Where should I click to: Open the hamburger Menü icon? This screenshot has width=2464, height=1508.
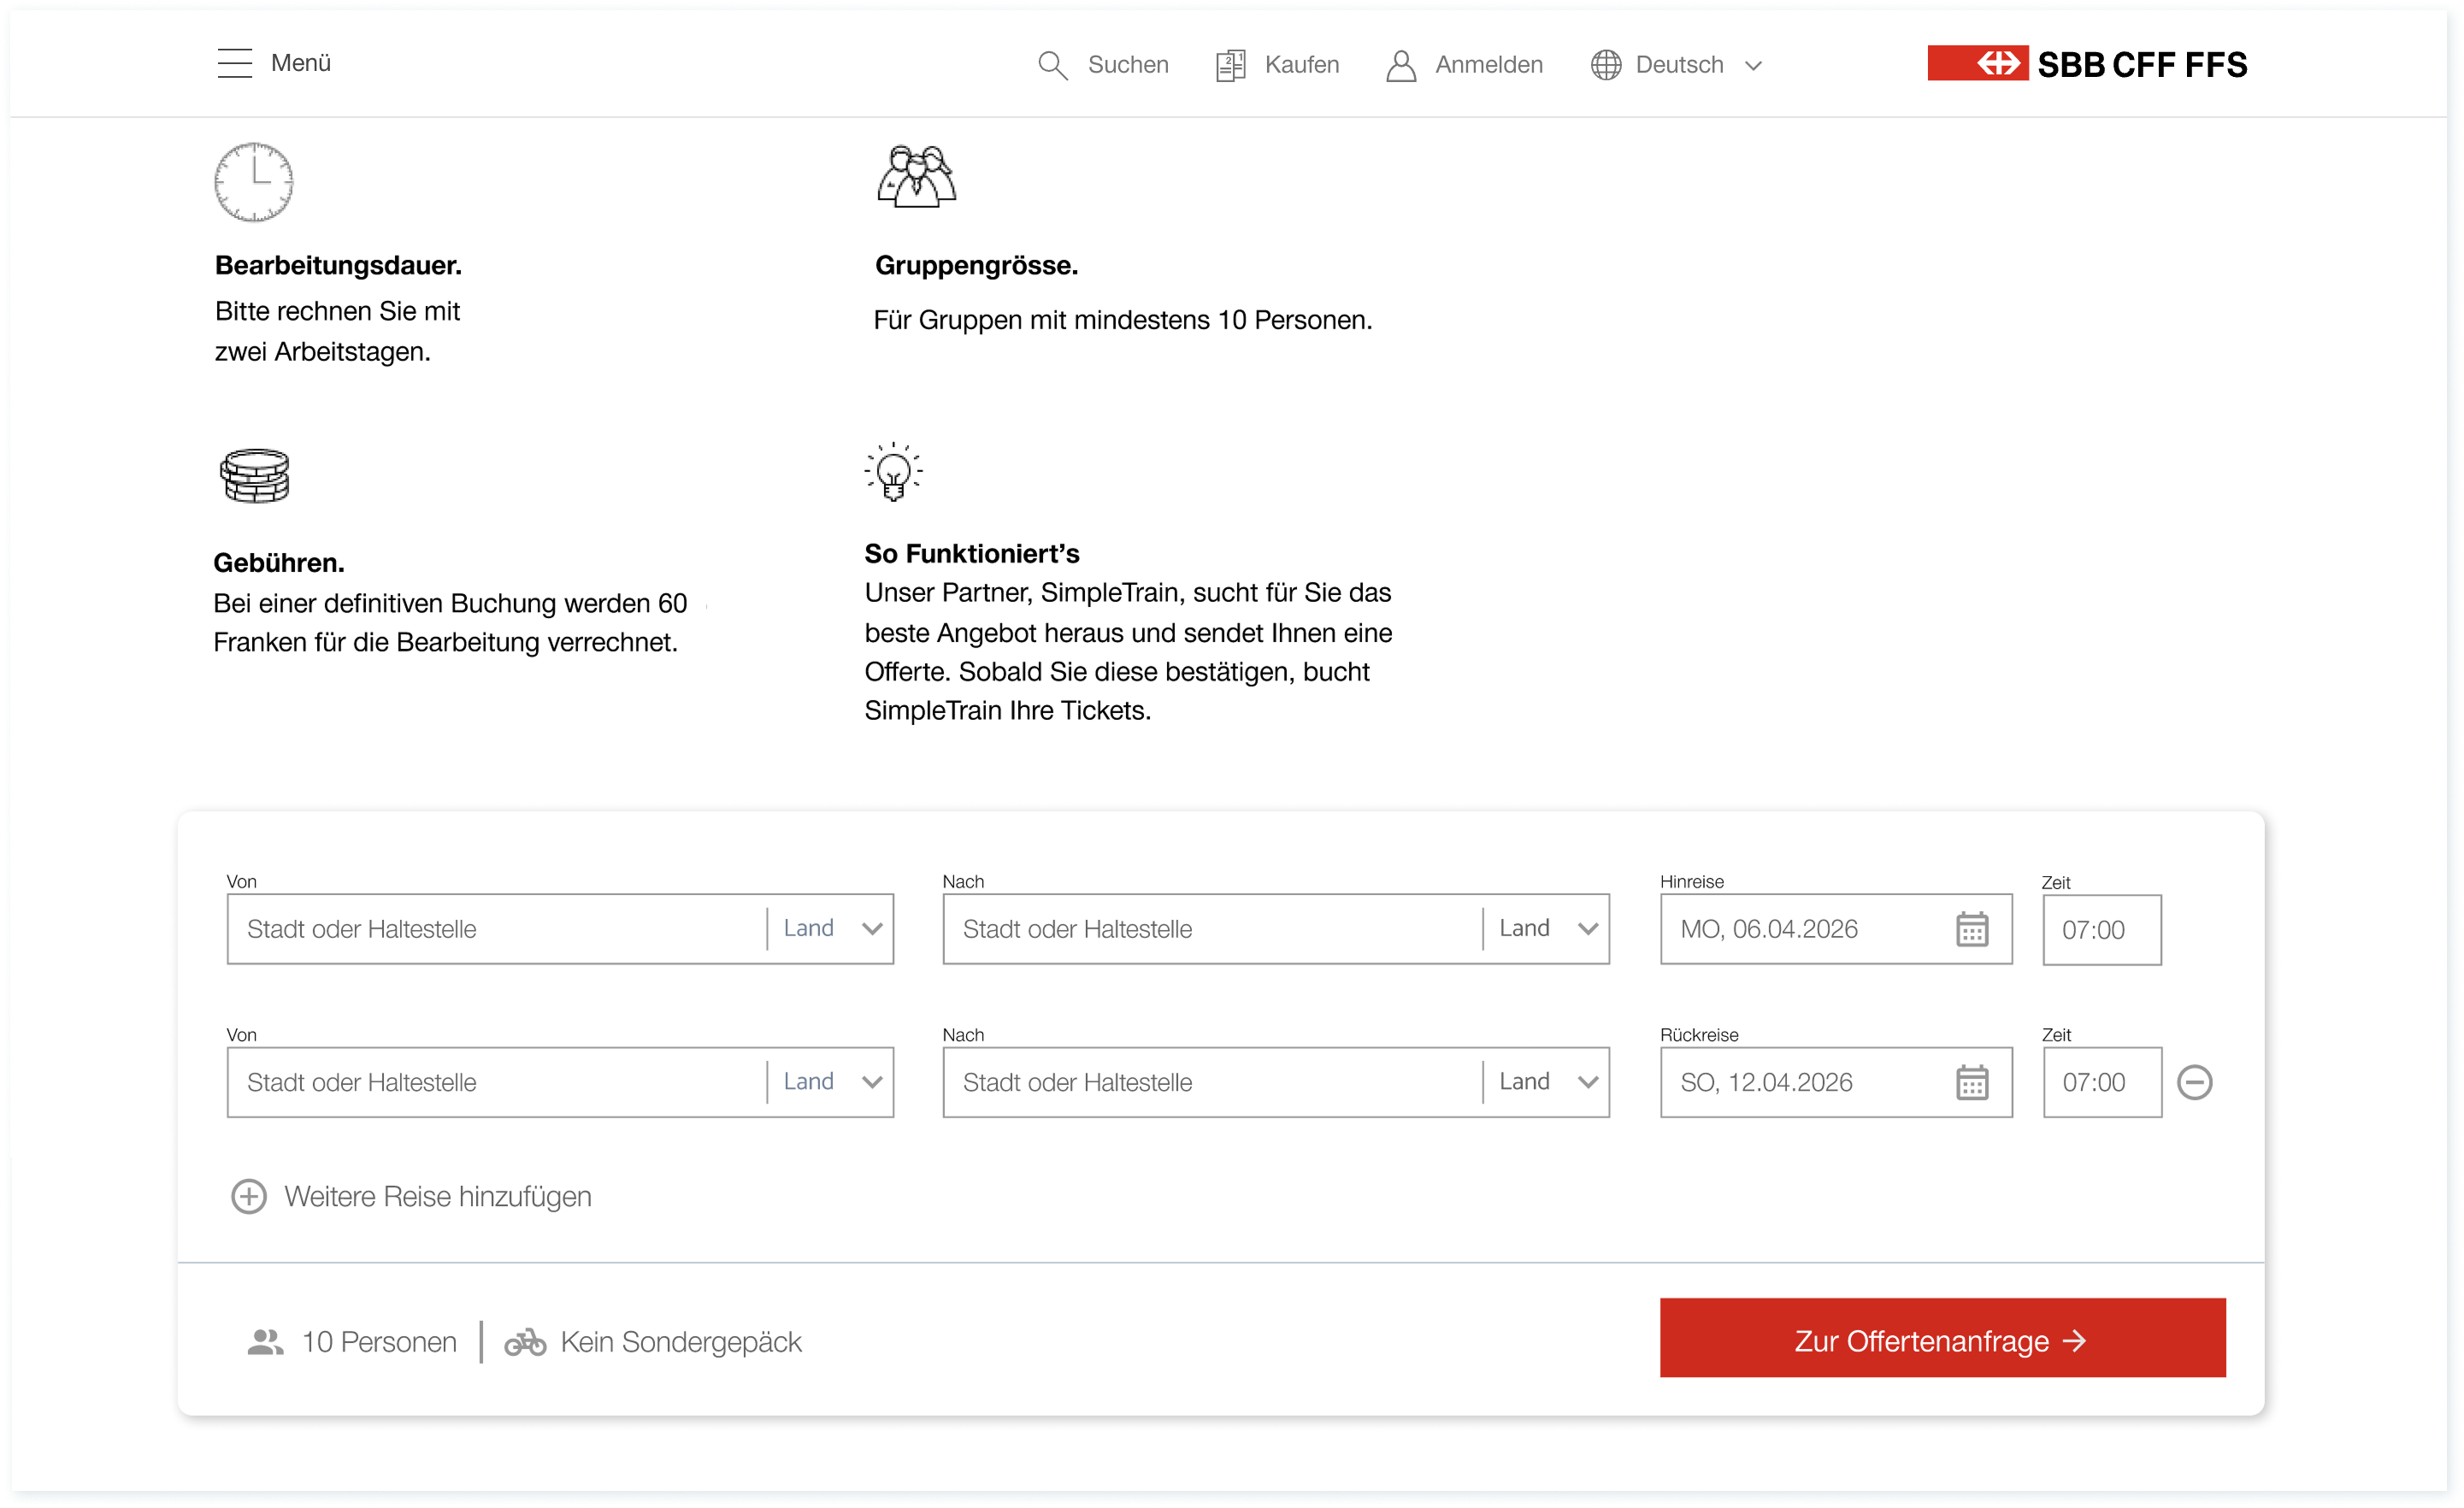(x=235, y=63)
